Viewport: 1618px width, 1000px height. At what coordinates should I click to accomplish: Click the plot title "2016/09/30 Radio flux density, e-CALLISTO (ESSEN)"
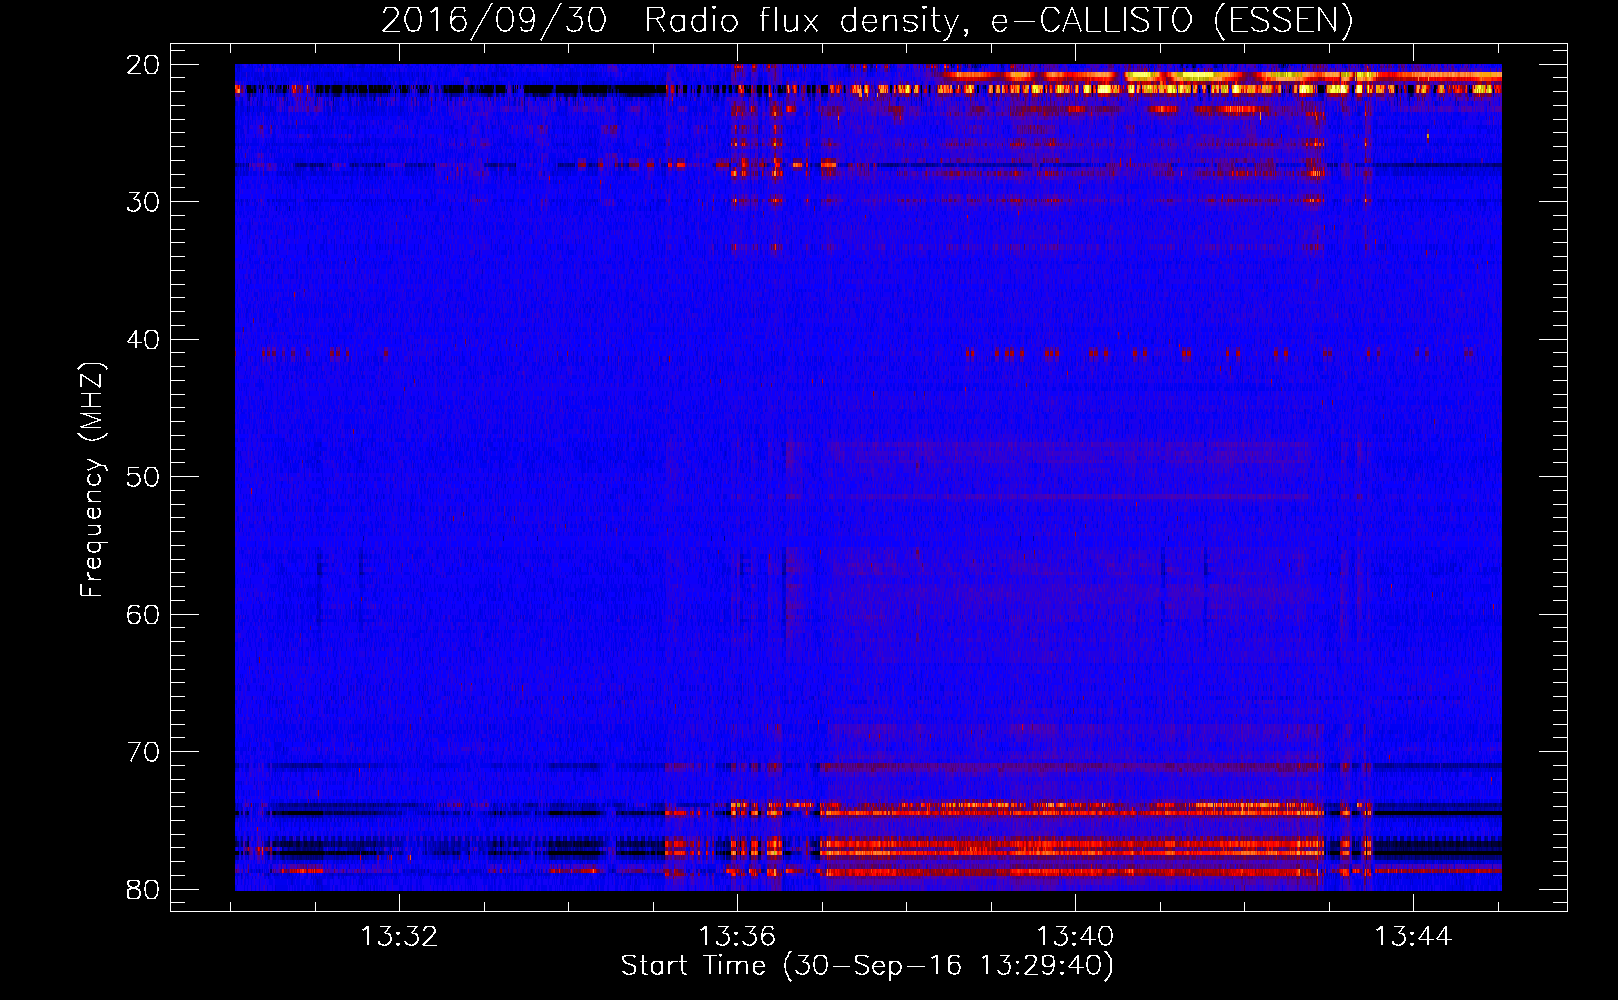coord(867,21)
